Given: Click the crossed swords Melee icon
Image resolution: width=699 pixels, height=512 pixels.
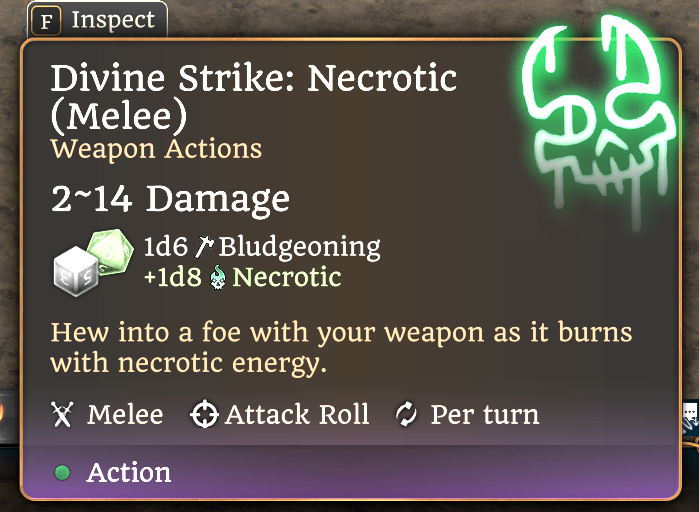Looking at the screenshot, I should [62, 414].
